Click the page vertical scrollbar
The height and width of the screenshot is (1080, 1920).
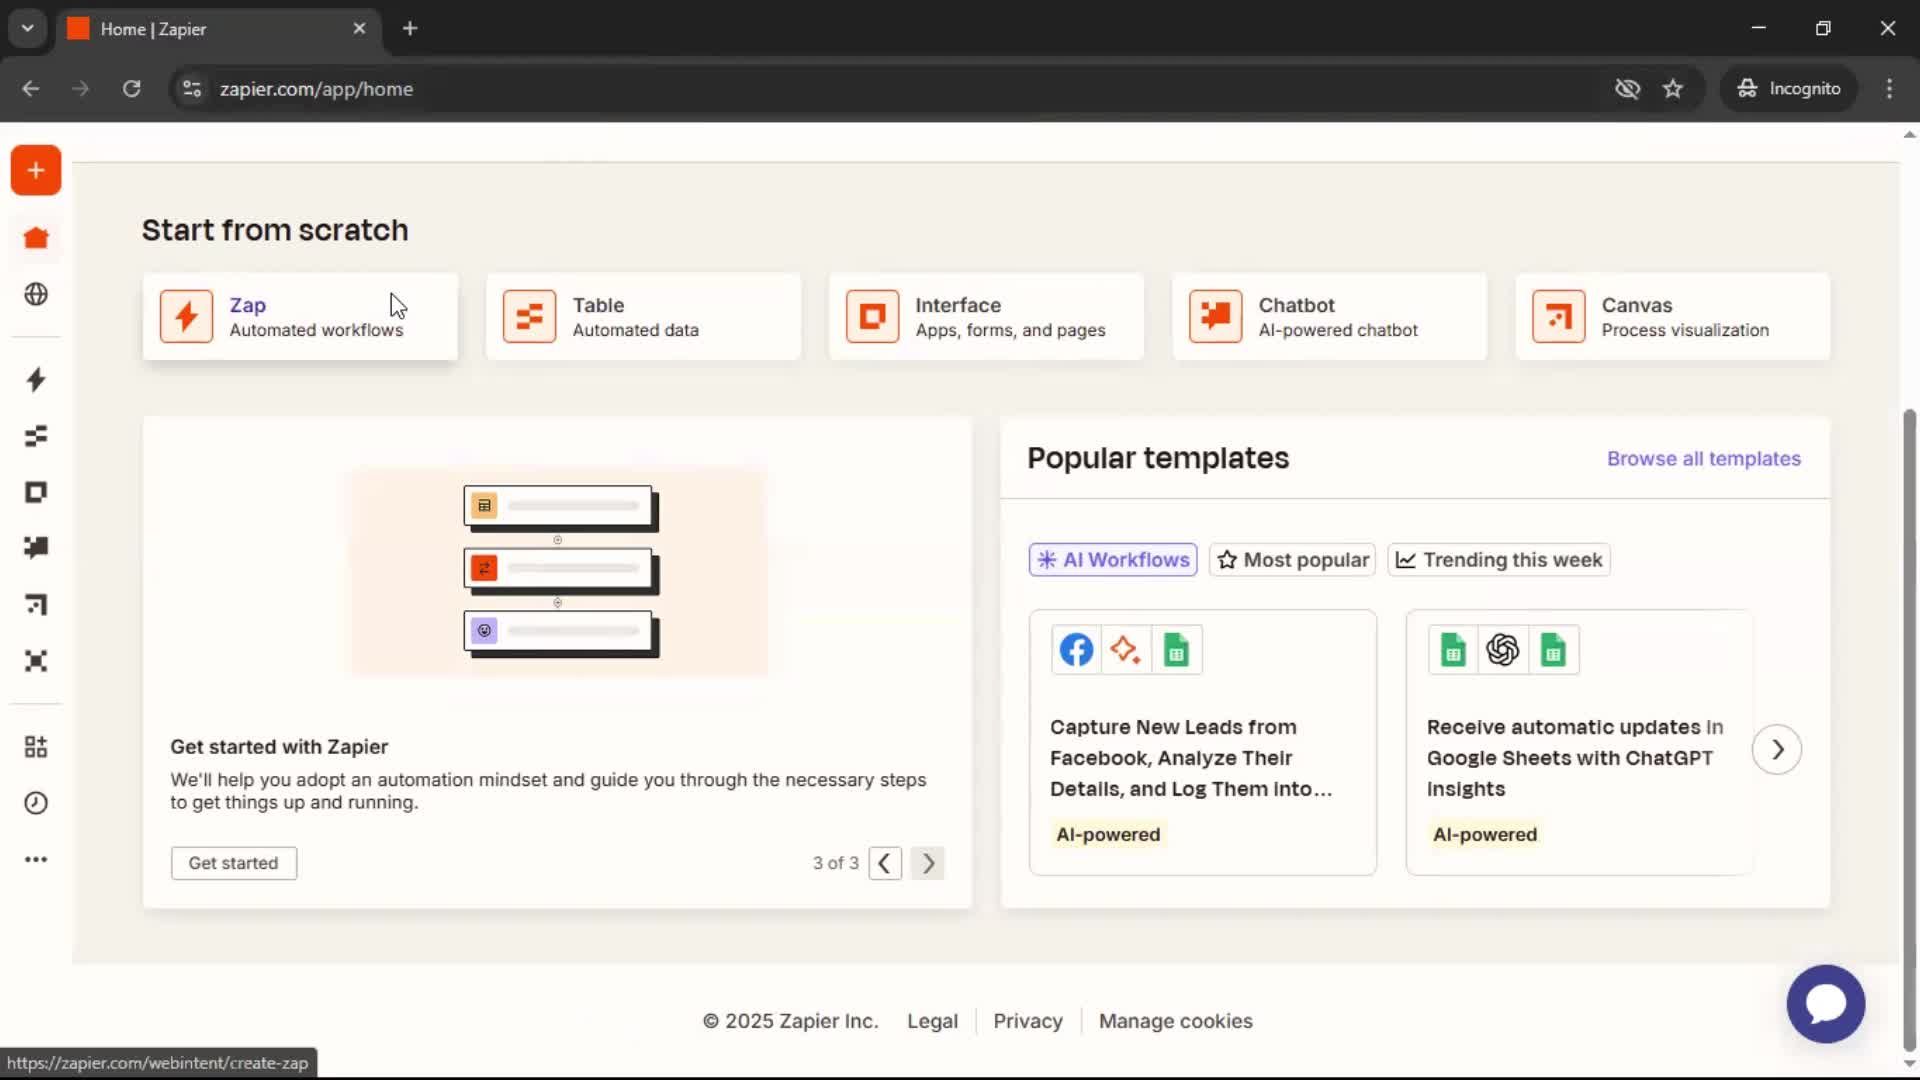click(x=1909, y=730)
